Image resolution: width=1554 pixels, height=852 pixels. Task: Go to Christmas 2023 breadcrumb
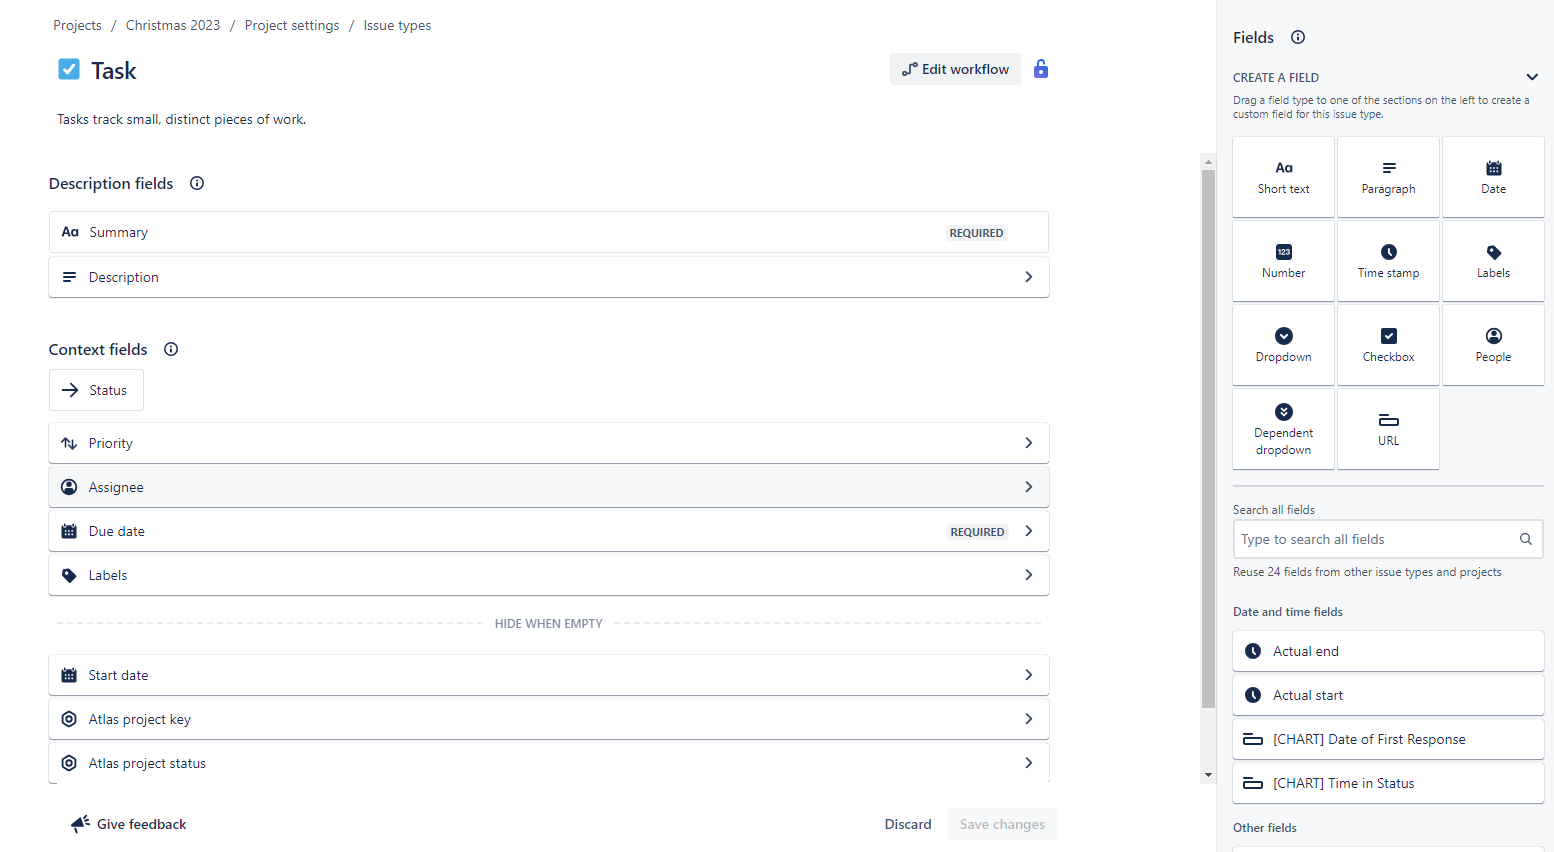[173, 25]
